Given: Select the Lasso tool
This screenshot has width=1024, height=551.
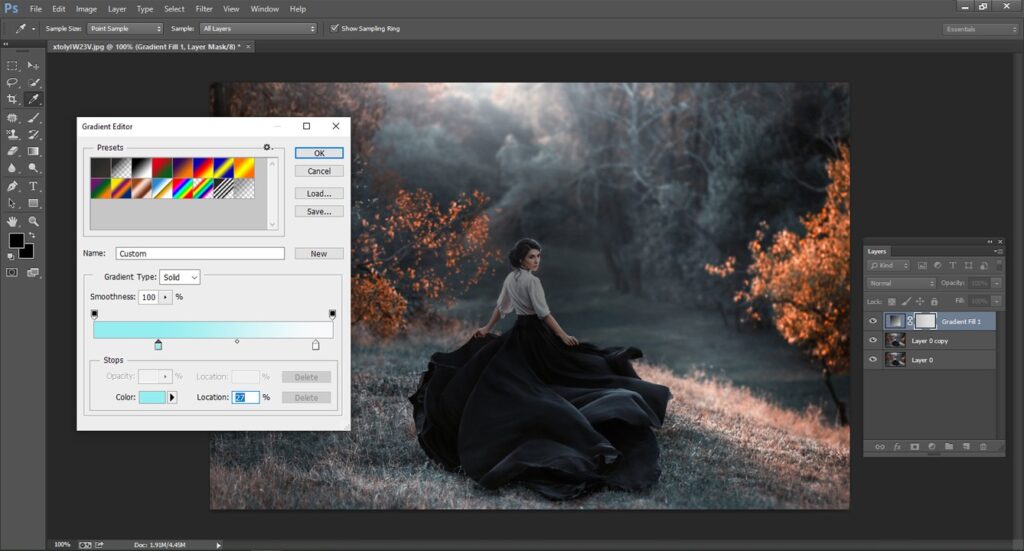Looking at the screenshot, I should tap(12, 82).
